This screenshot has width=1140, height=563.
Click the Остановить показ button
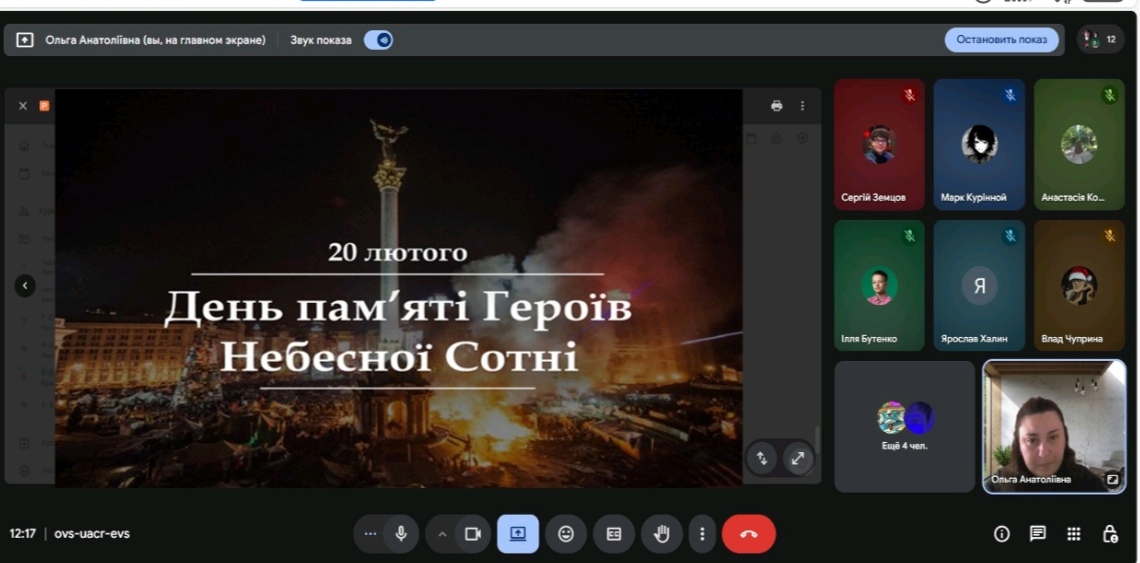[x=1001, y=39]
